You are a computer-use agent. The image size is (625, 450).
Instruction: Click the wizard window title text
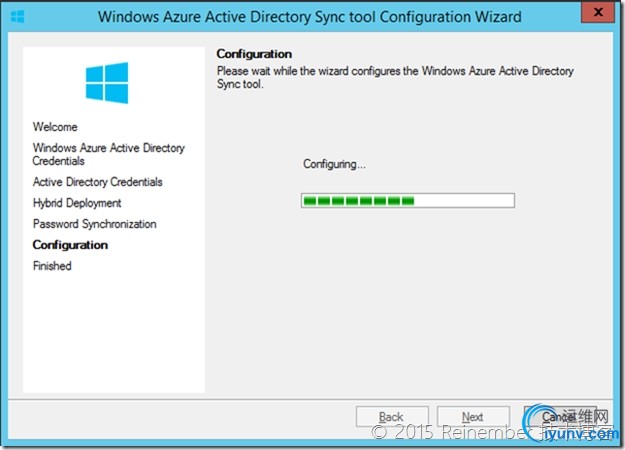point(310,17)
